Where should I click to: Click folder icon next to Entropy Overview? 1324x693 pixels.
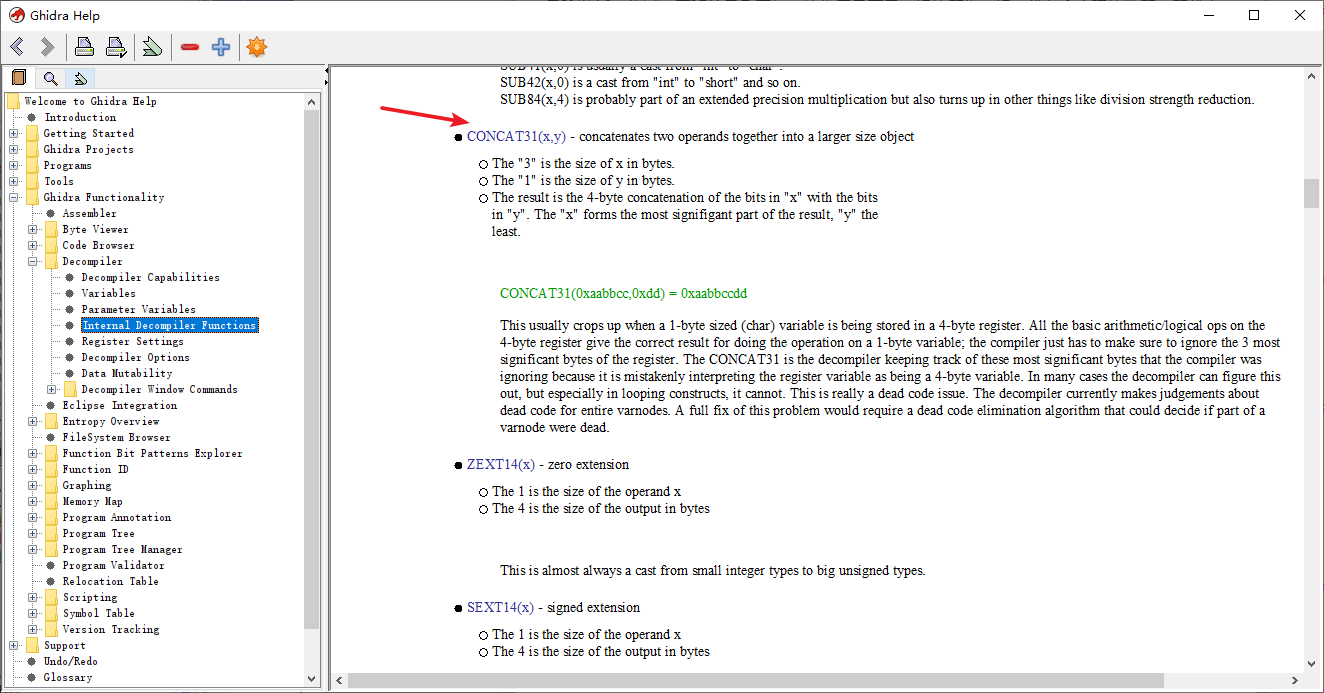51,421
